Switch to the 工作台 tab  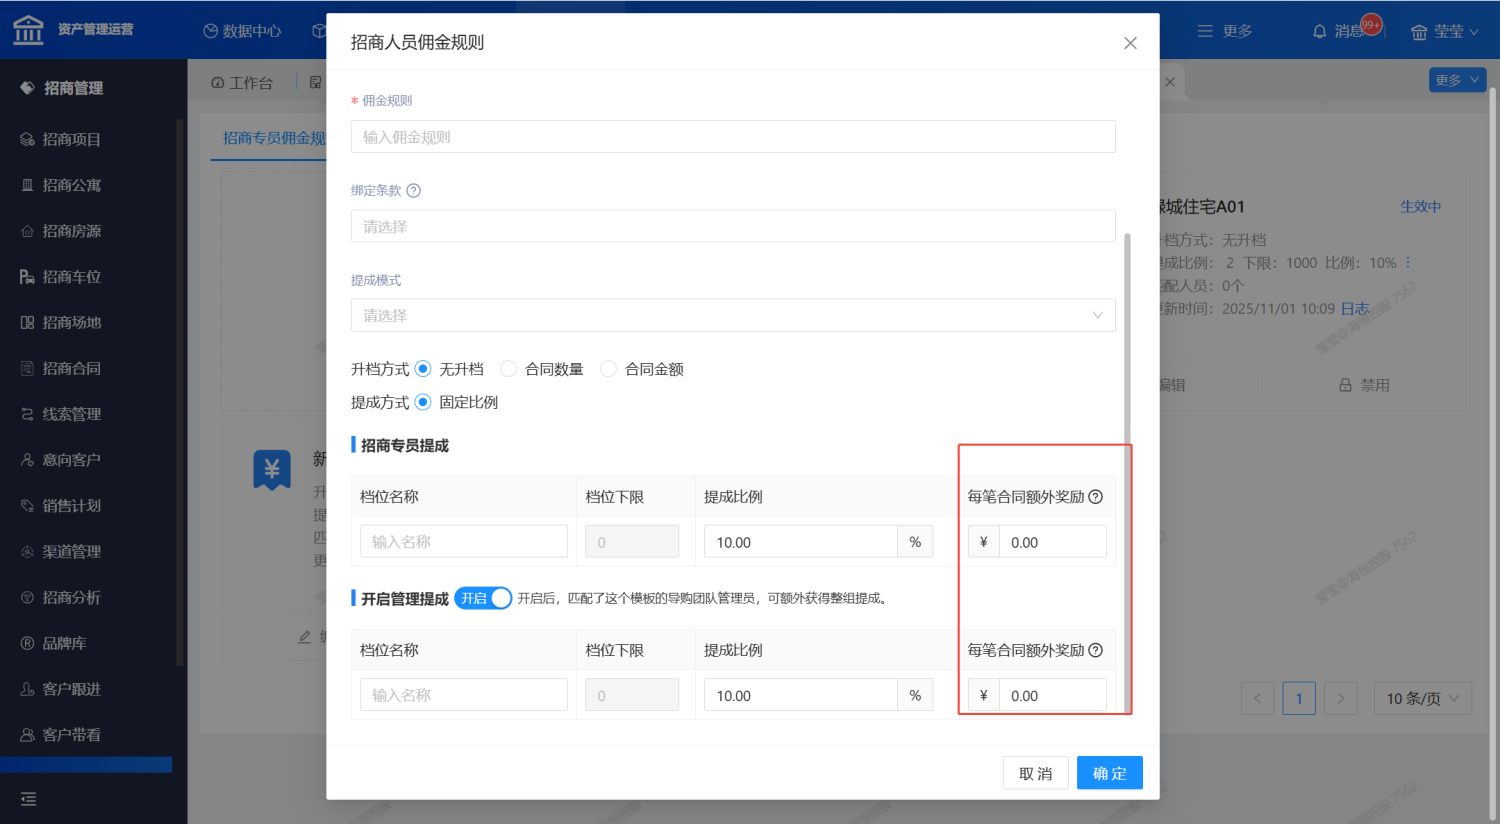(x=242, y=83)
